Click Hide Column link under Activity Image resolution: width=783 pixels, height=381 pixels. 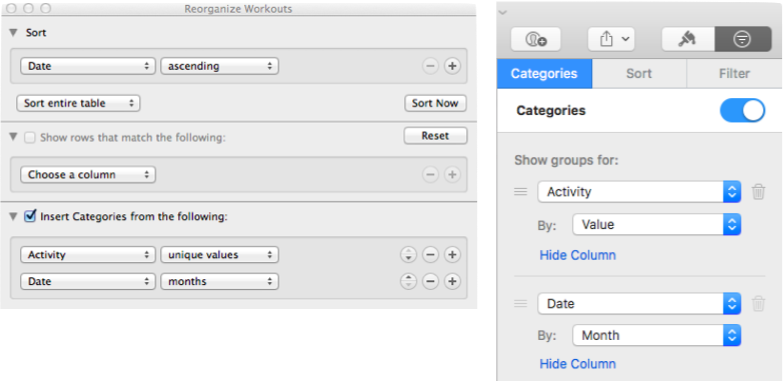coord(577,255)
